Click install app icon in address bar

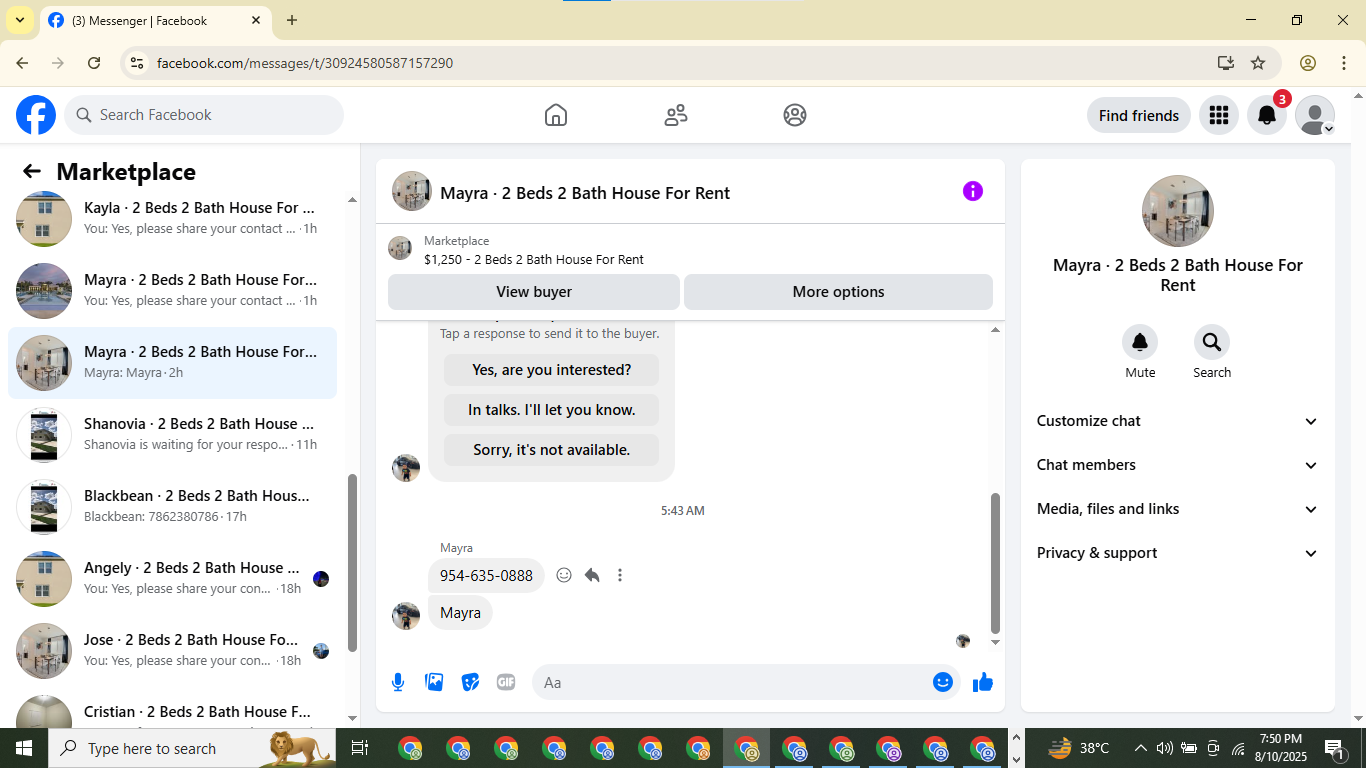pyautogui.click(x=1226, y=63)
